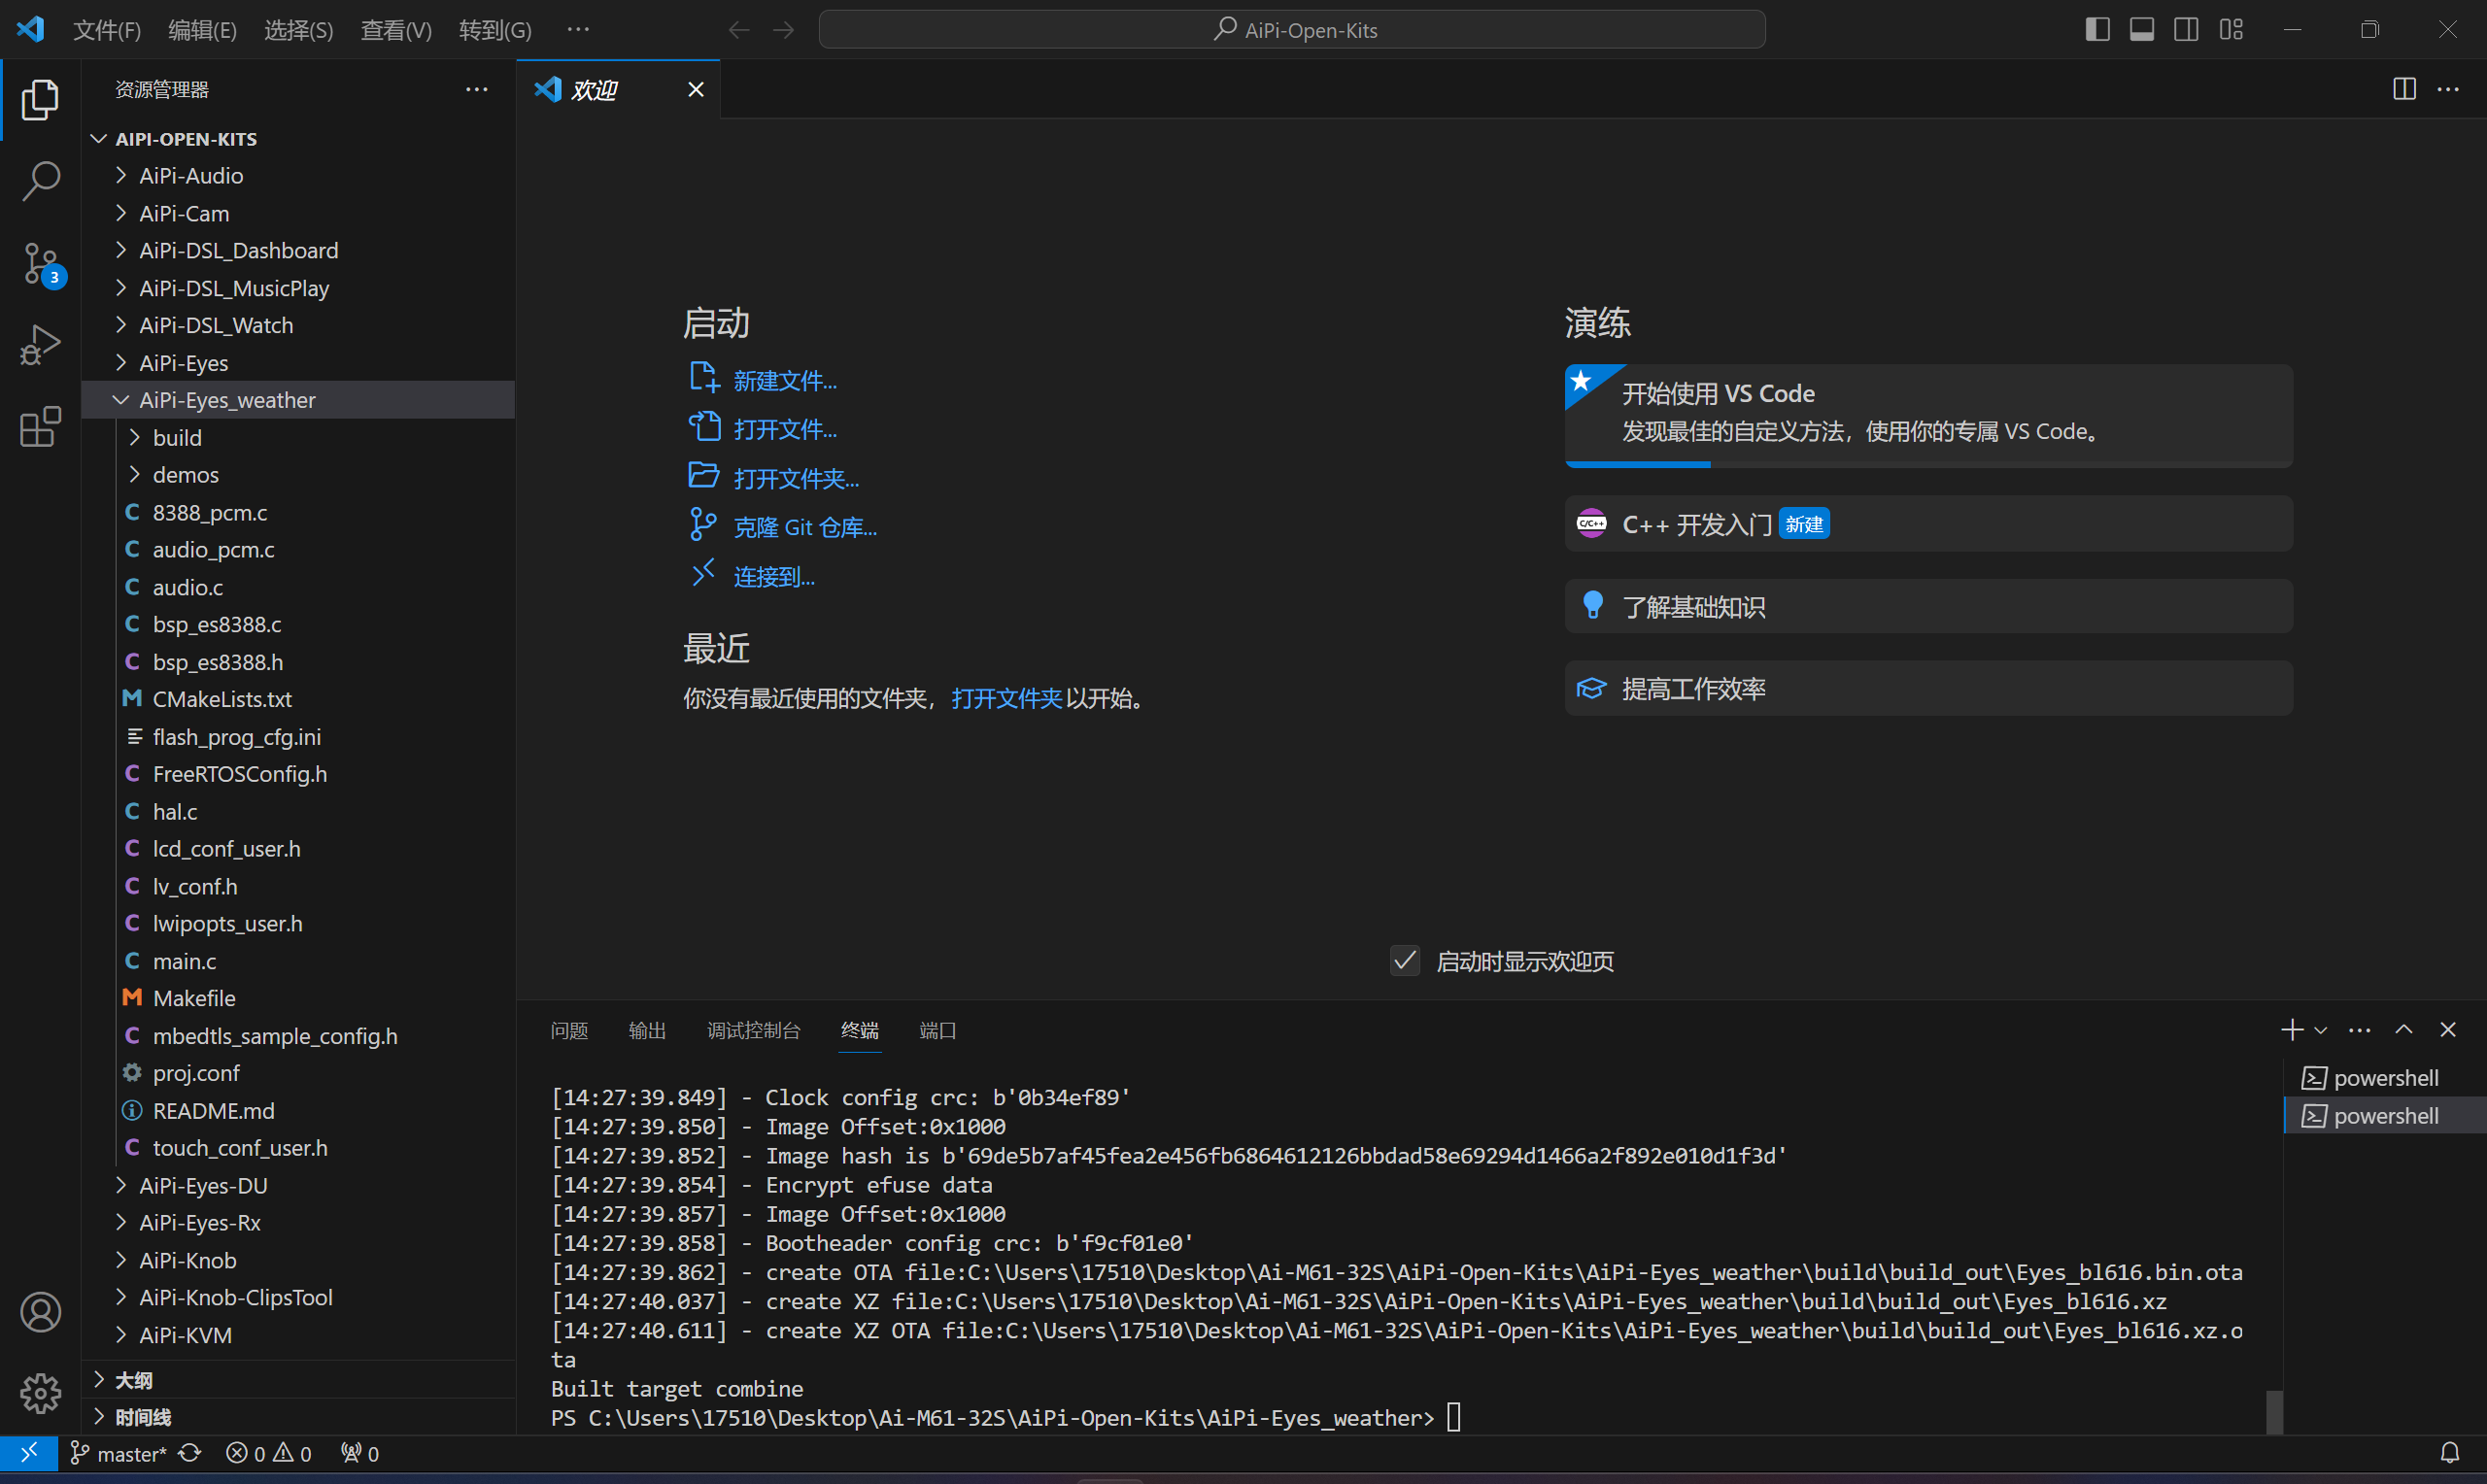Close the terminal panel

pyautogui.click(x=2448, y=1029)
